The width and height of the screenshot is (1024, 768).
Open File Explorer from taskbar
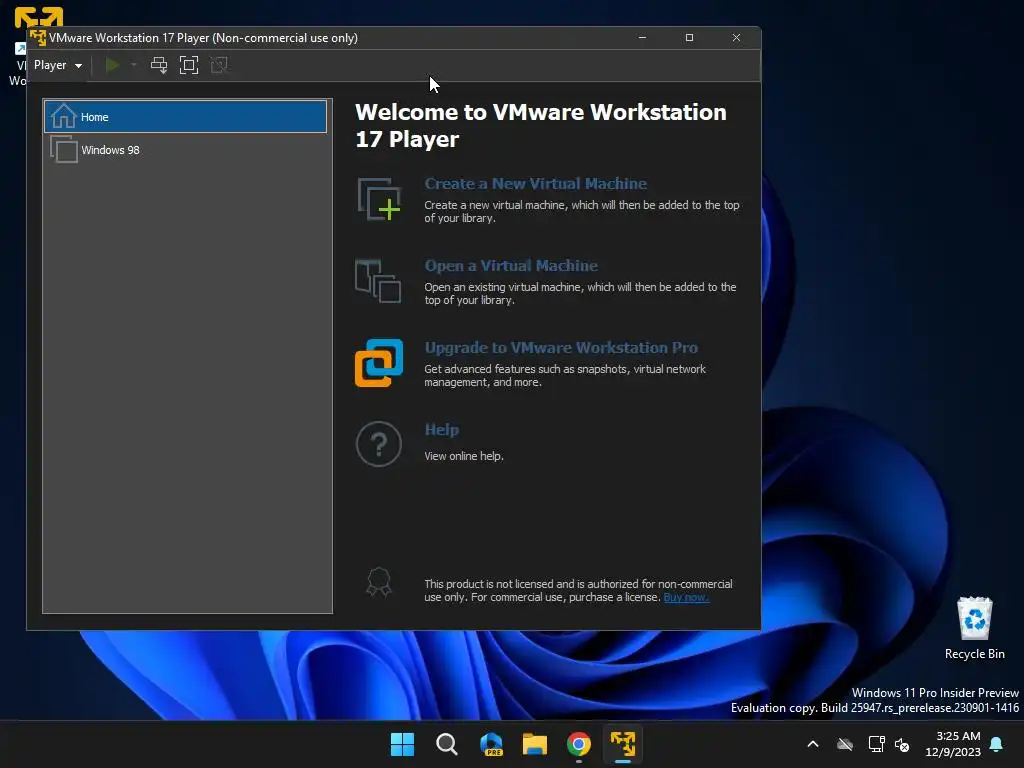[x=535, y=744]
